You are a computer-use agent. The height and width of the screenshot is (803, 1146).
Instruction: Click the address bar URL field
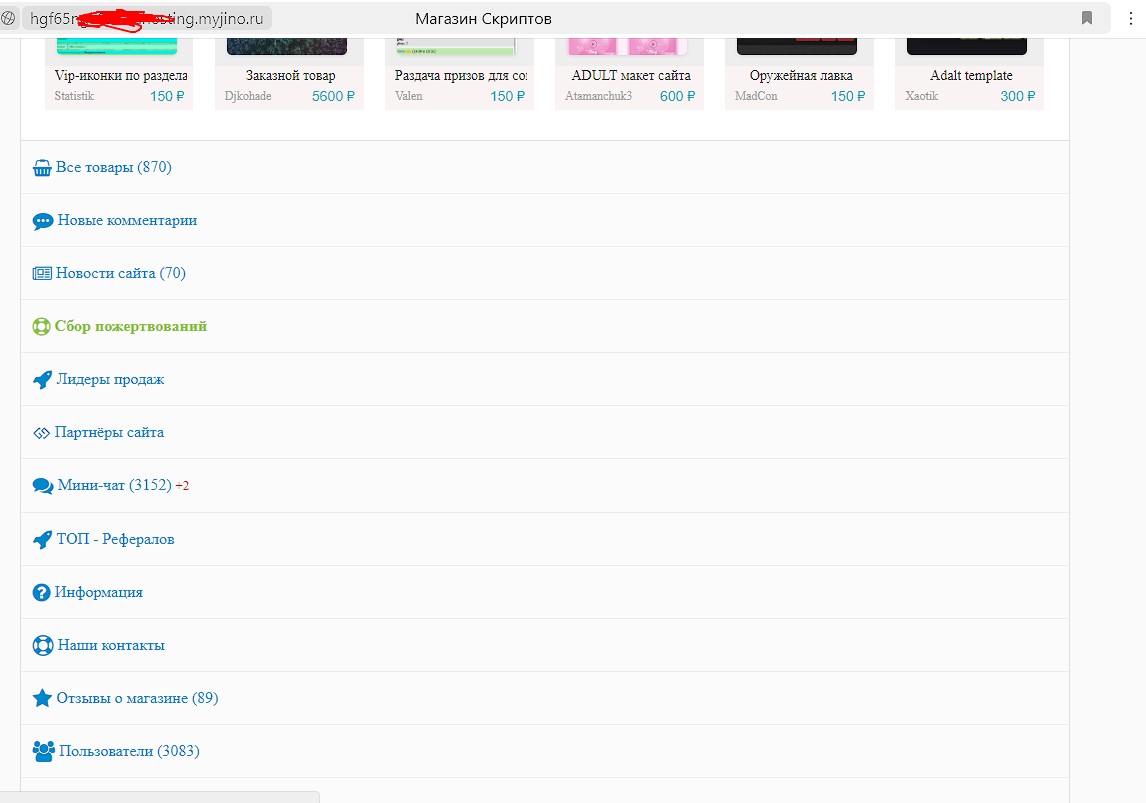coord(148,18)
